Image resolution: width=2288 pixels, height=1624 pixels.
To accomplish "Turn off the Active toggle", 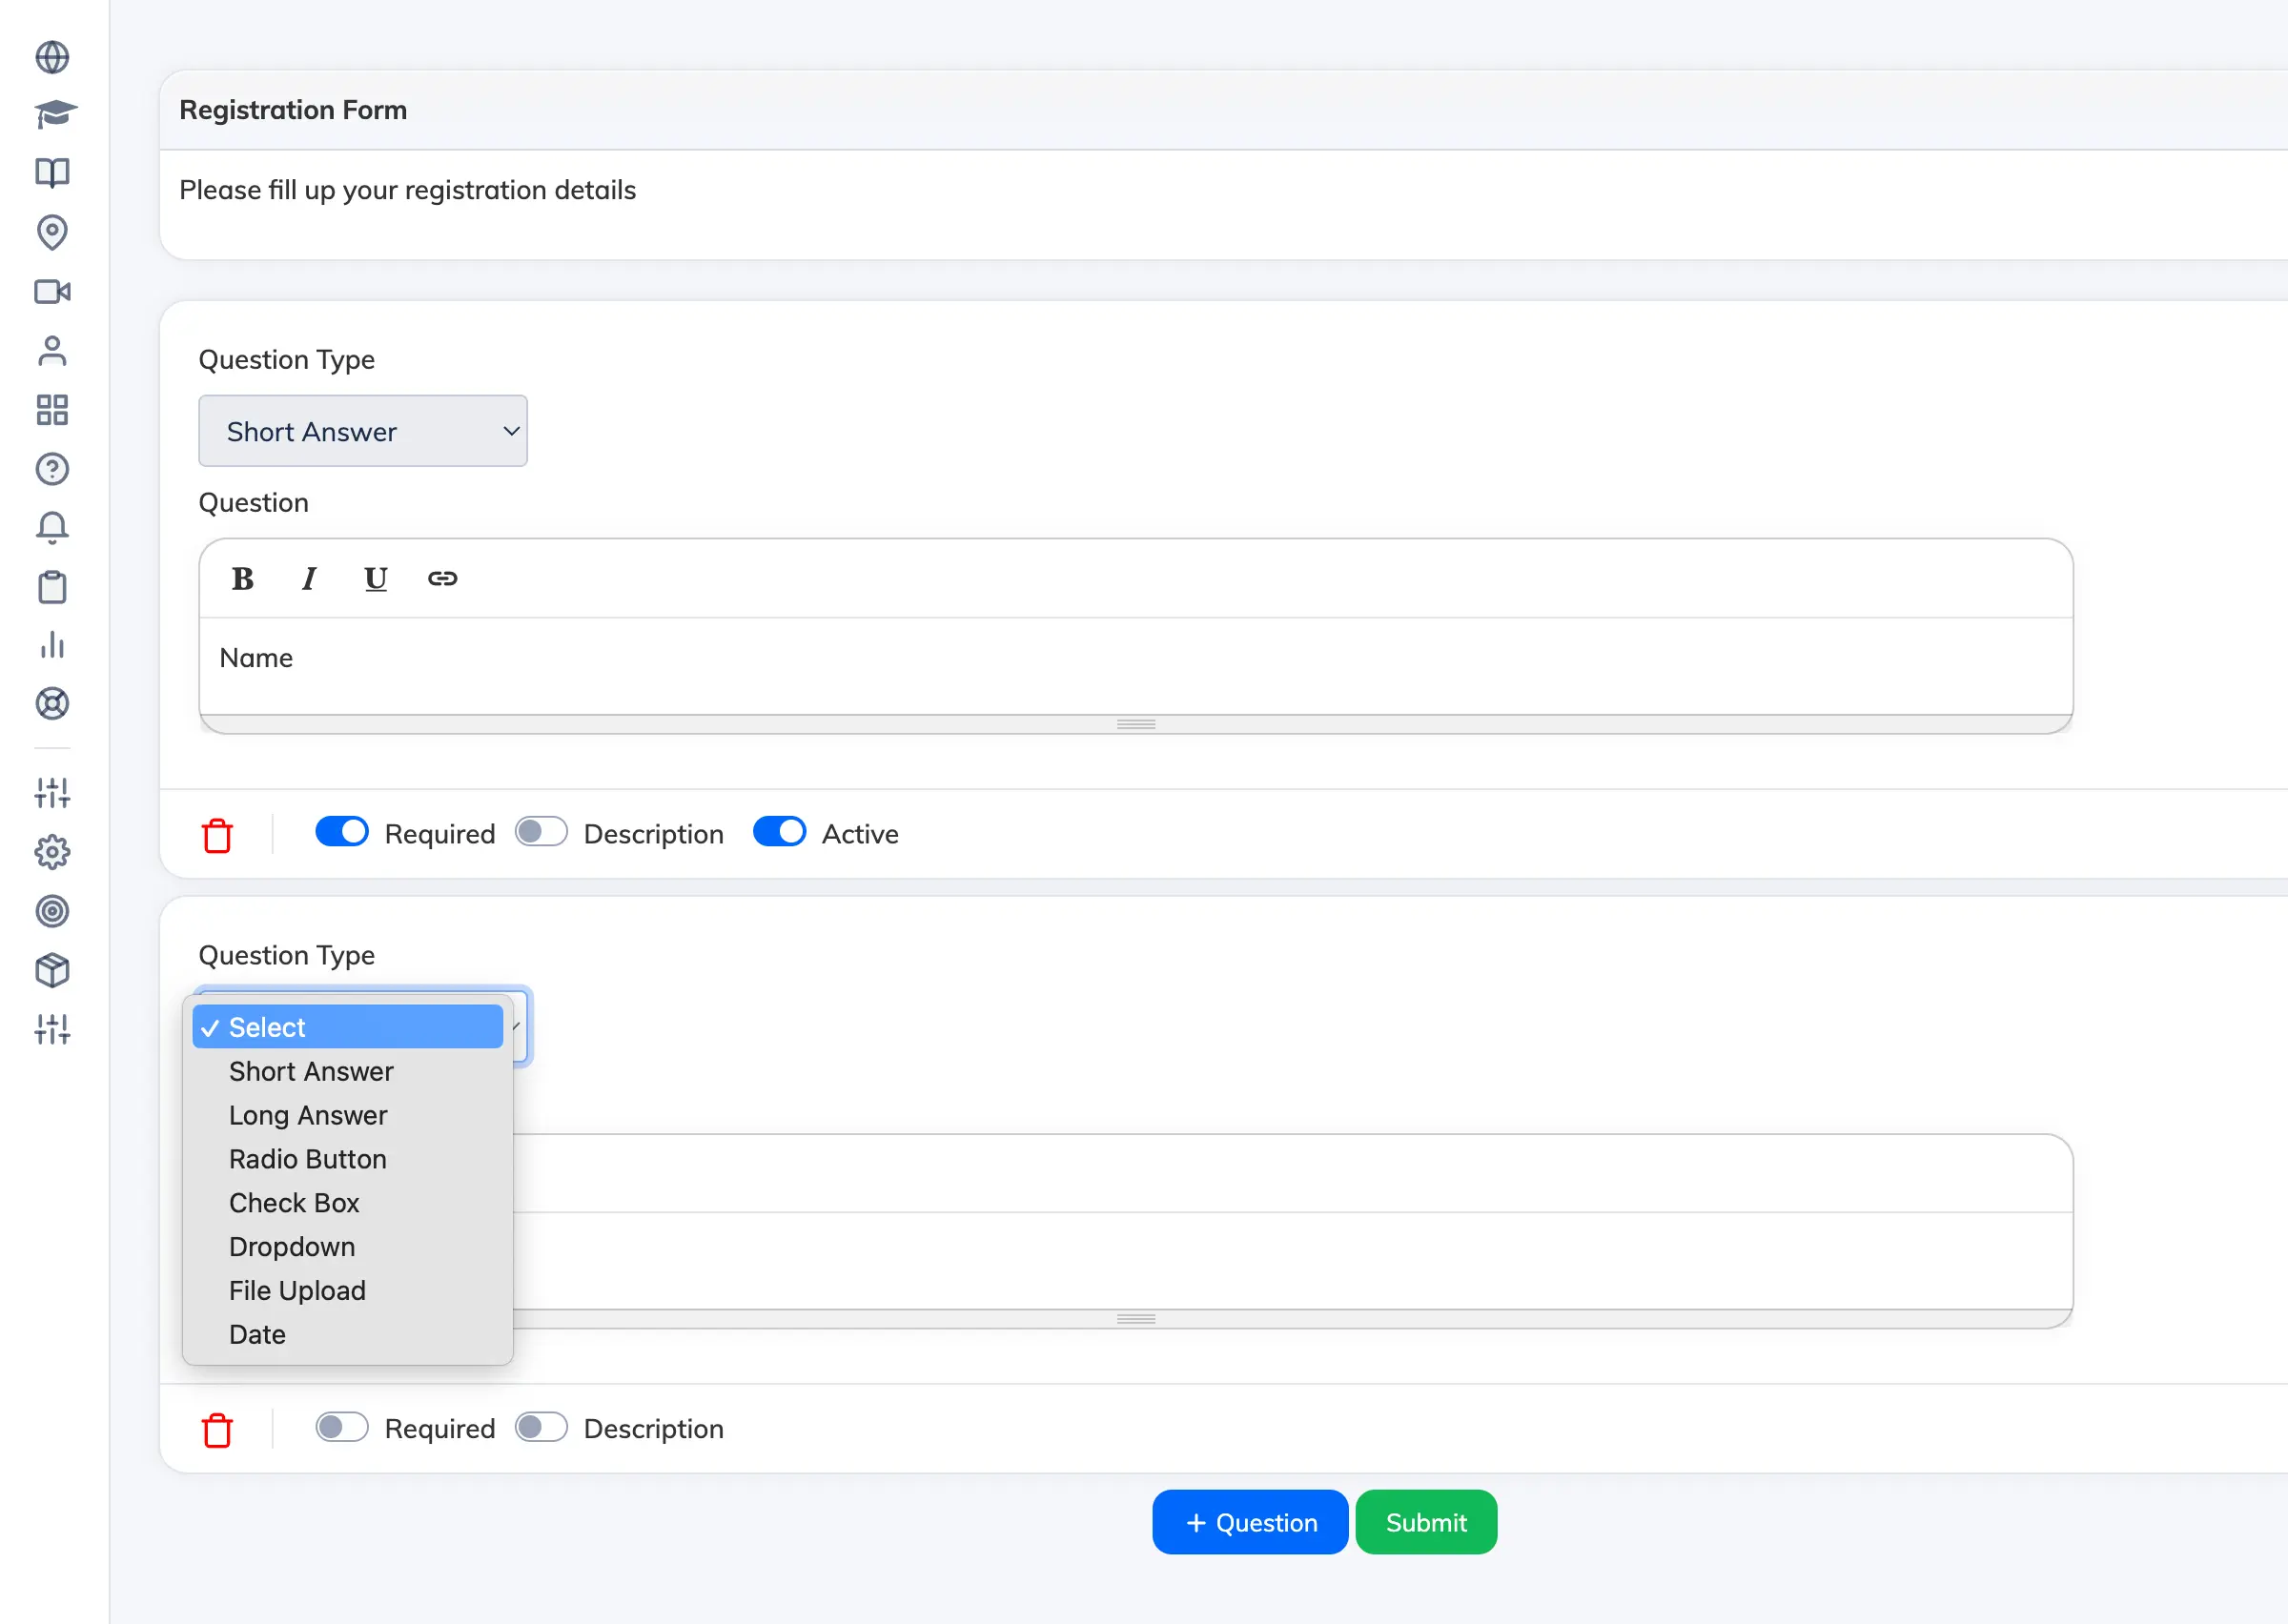I will (779, 832).
